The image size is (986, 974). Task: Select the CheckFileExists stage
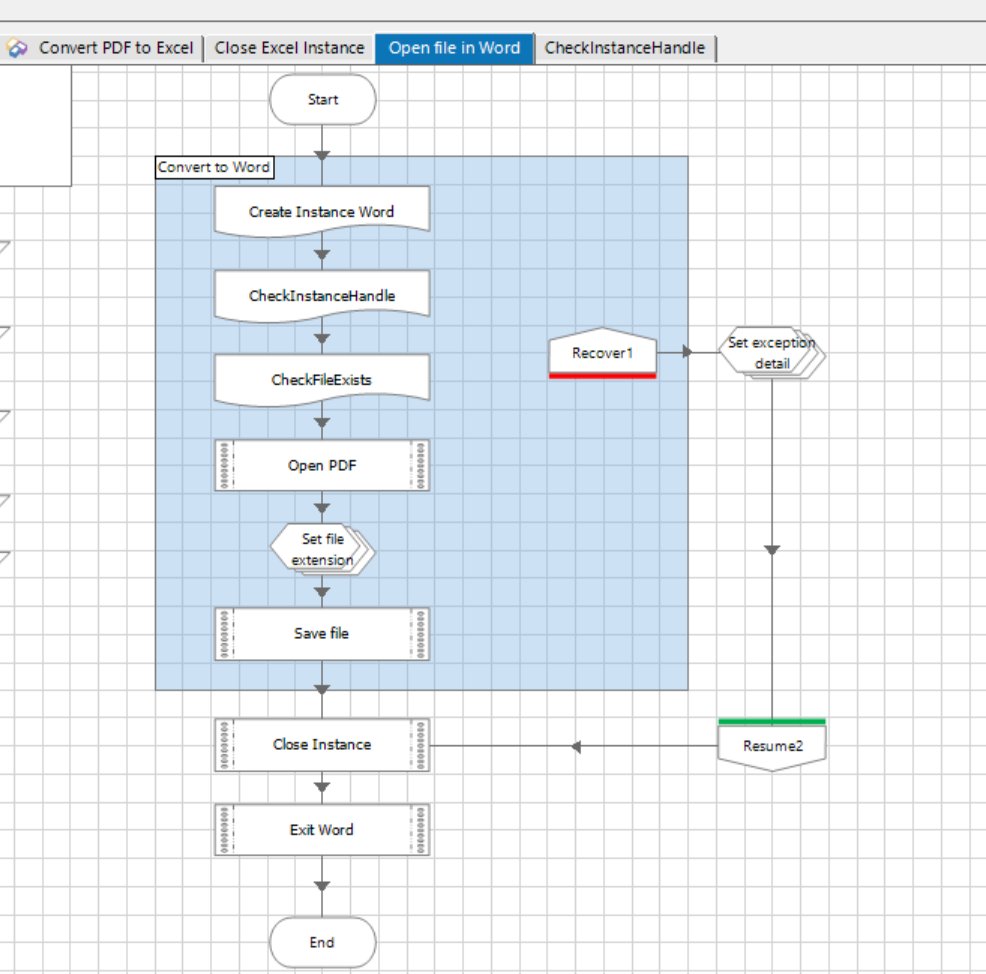[x=322, y=380]
